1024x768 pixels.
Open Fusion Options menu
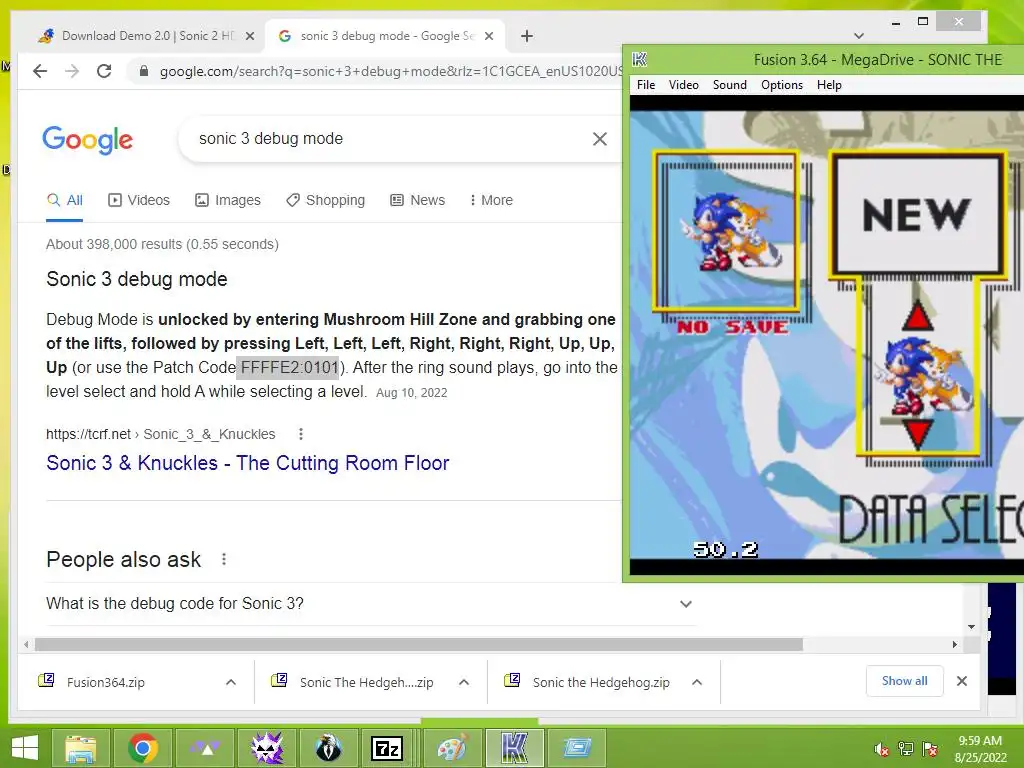click(x=782, y=85)
